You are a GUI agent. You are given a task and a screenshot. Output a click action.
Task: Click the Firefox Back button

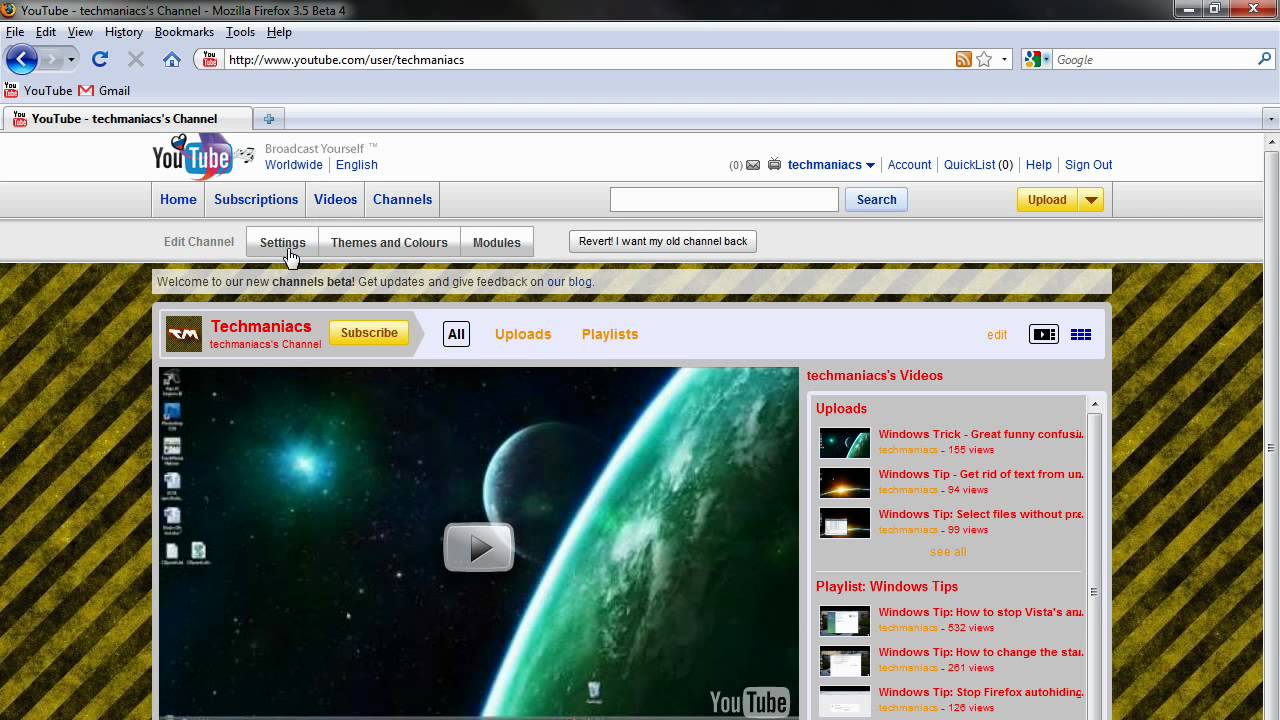pyautogui.click(x=21, y=59)
